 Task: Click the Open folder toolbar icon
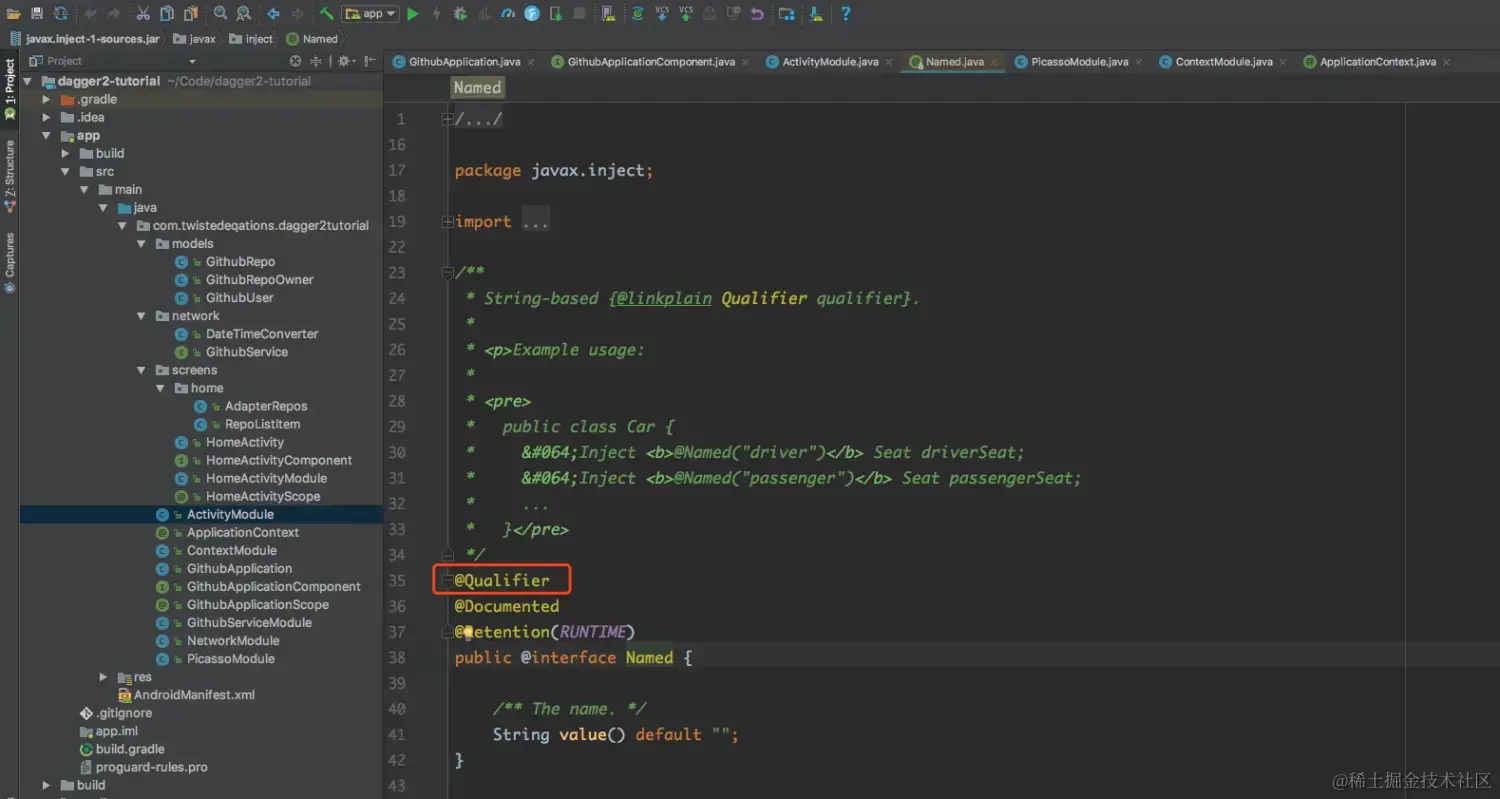13,14
